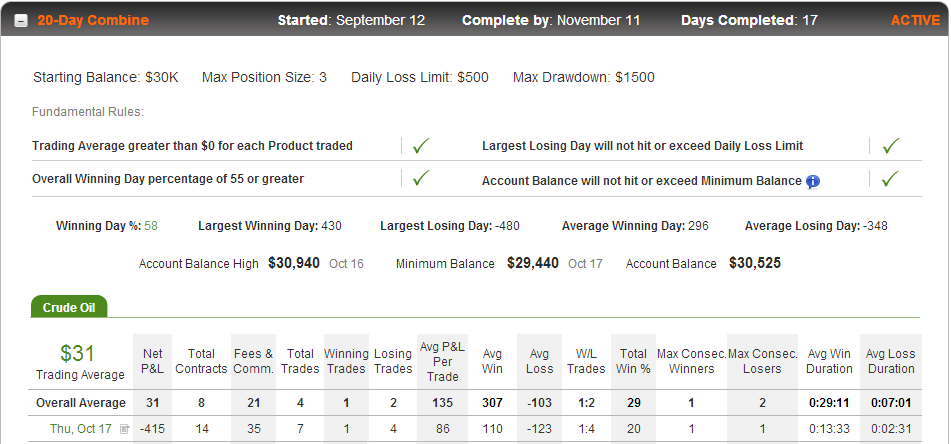951x444 pixels.
Task: Click the ACTIVE status label
Action: [915, 20]
